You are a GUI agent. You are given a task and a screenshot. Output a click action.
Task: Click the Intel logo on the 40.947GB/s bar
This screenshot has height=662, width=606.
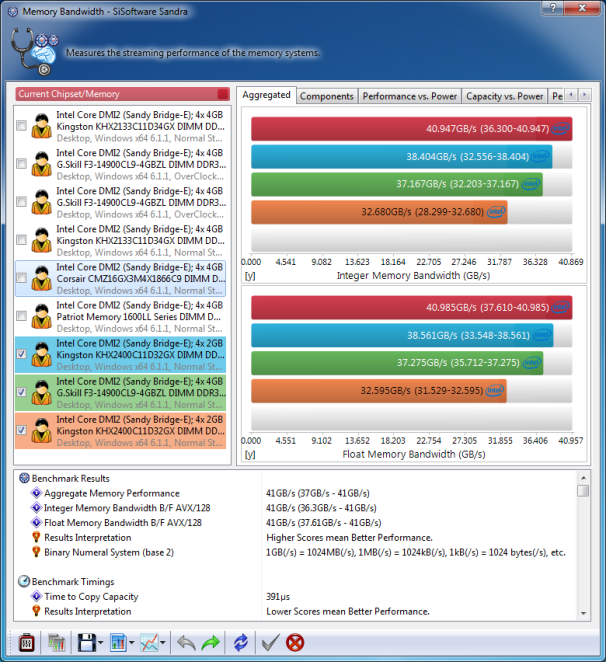coord(561,128)
